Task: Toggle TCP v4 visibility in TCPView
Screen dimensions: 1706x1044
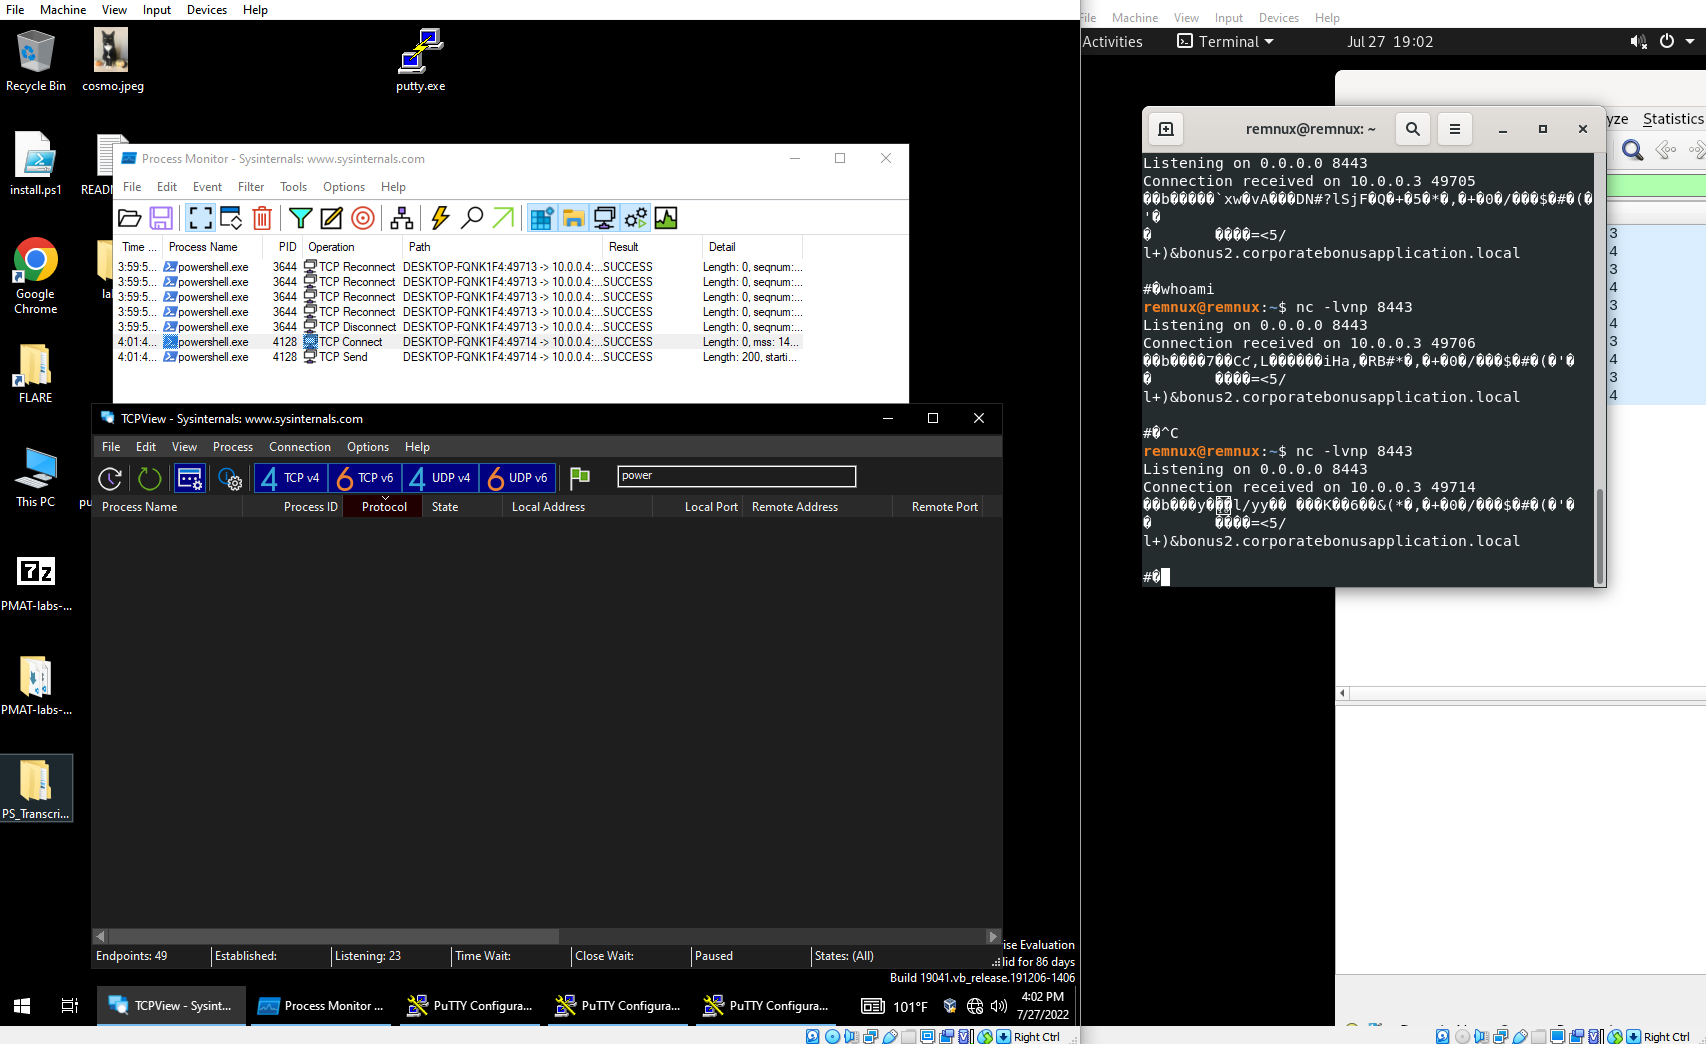Action: coord(289,478)
